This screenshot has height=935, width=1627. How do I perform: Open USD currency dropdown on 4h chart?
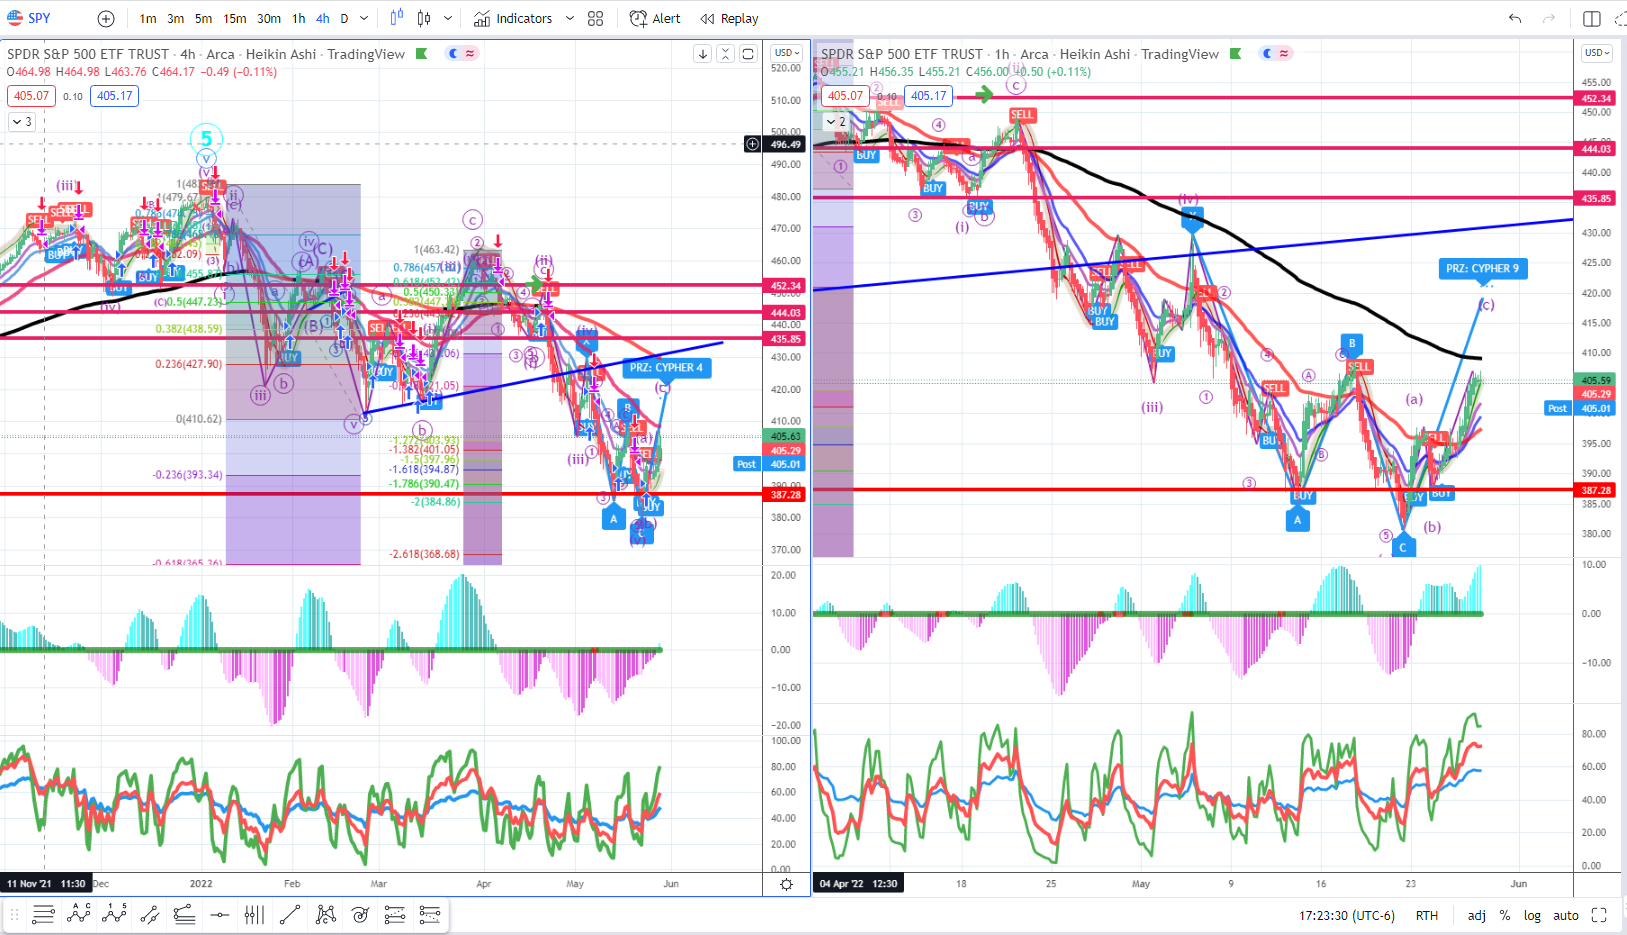pos(787,53)
